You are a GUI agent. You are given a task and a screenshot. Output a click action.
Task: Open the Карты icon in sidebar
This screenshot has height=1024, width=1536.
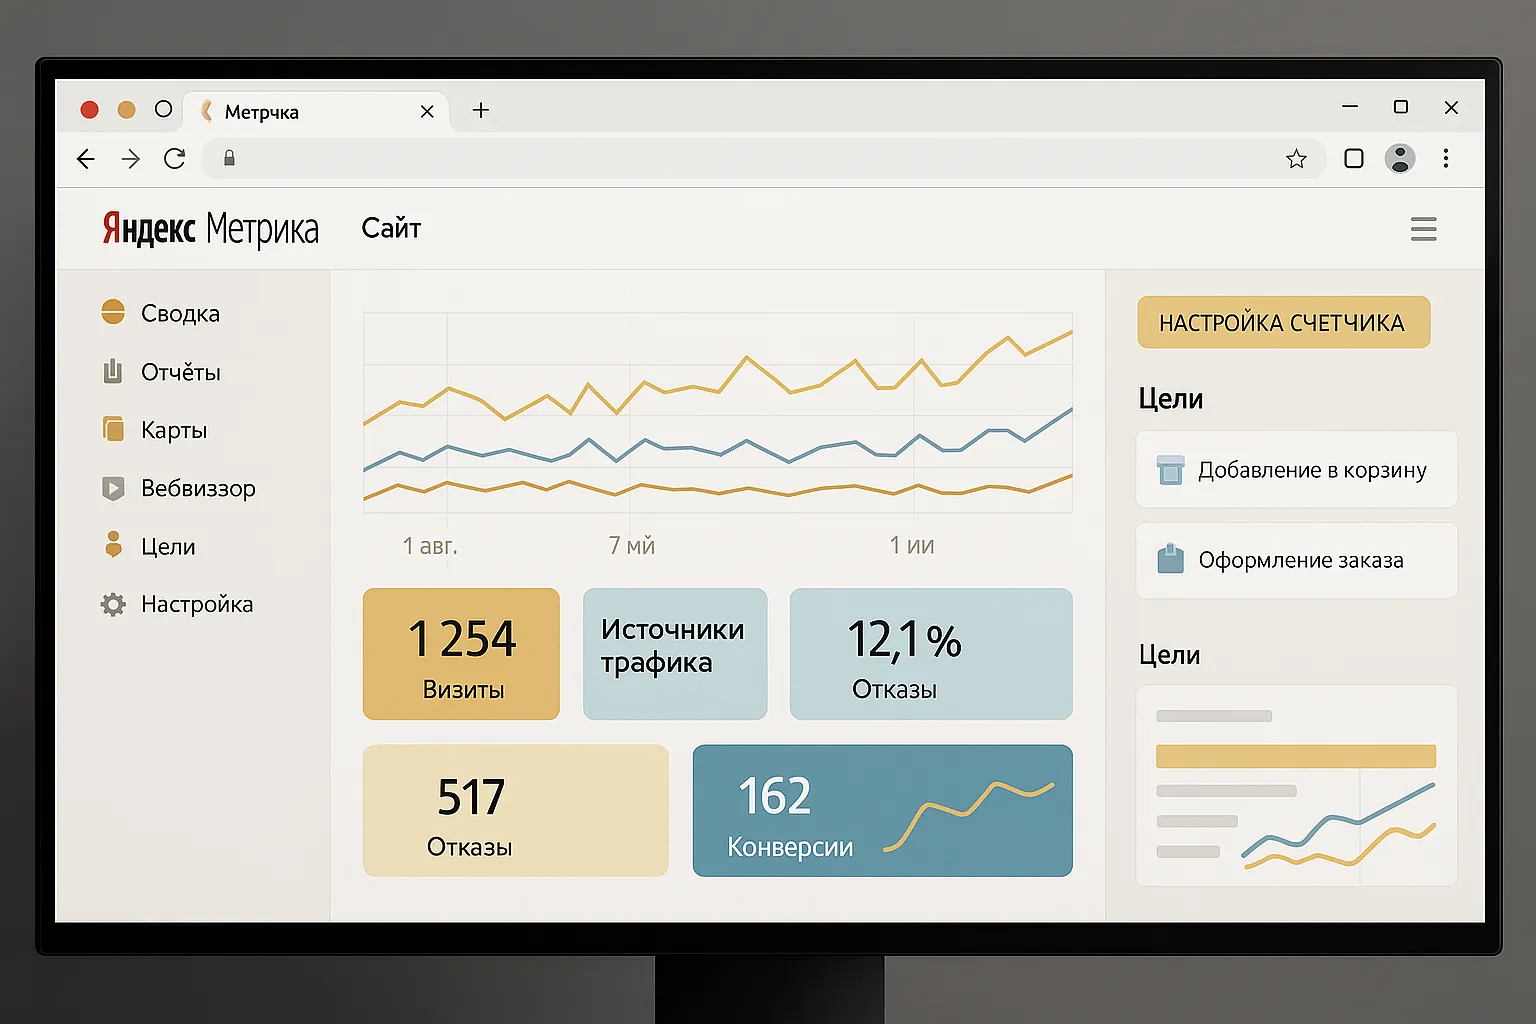pyautogui.click(x=113, y=430)
